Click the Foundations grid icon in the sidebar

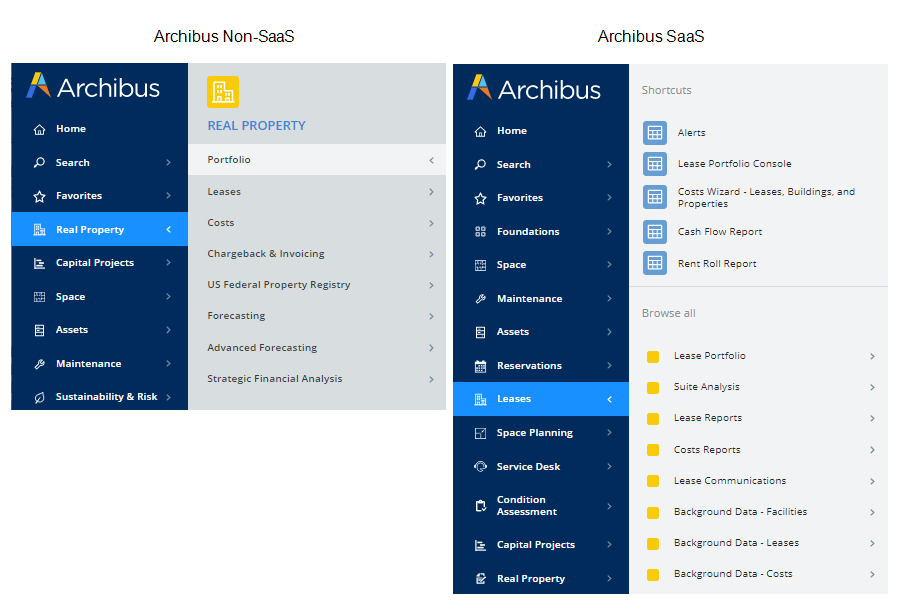480,232
